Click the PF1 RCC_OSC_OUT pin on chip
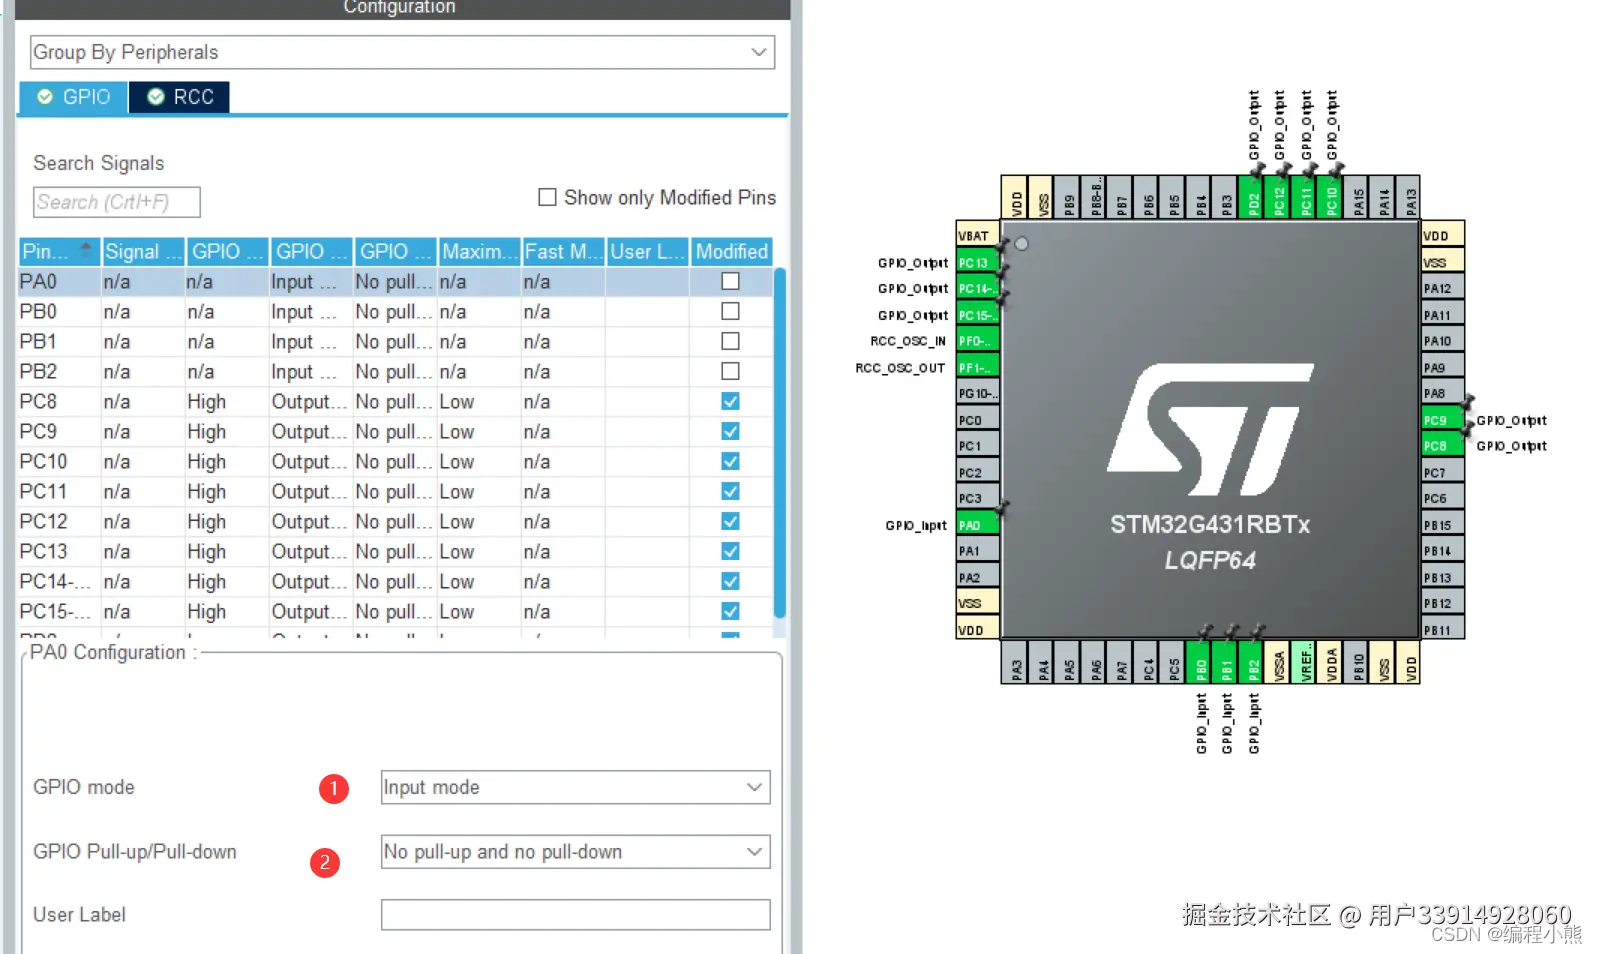1597x954 pixels. 978,367
